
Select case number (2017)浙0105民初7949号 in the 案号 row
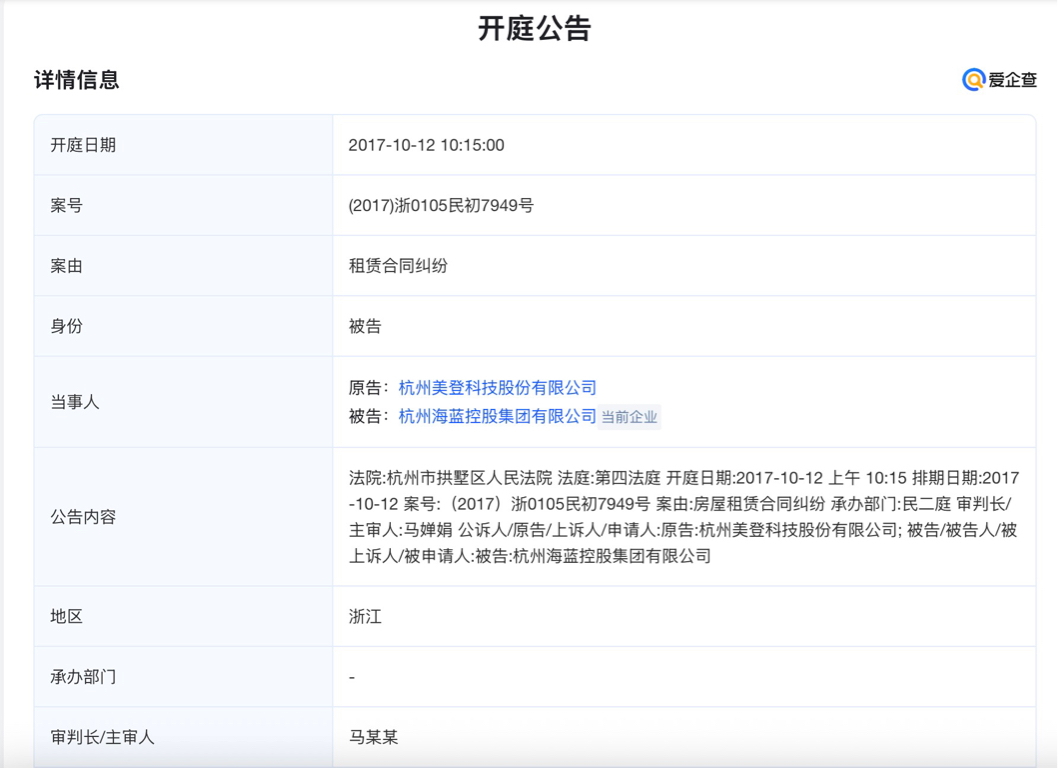point(441,205)
